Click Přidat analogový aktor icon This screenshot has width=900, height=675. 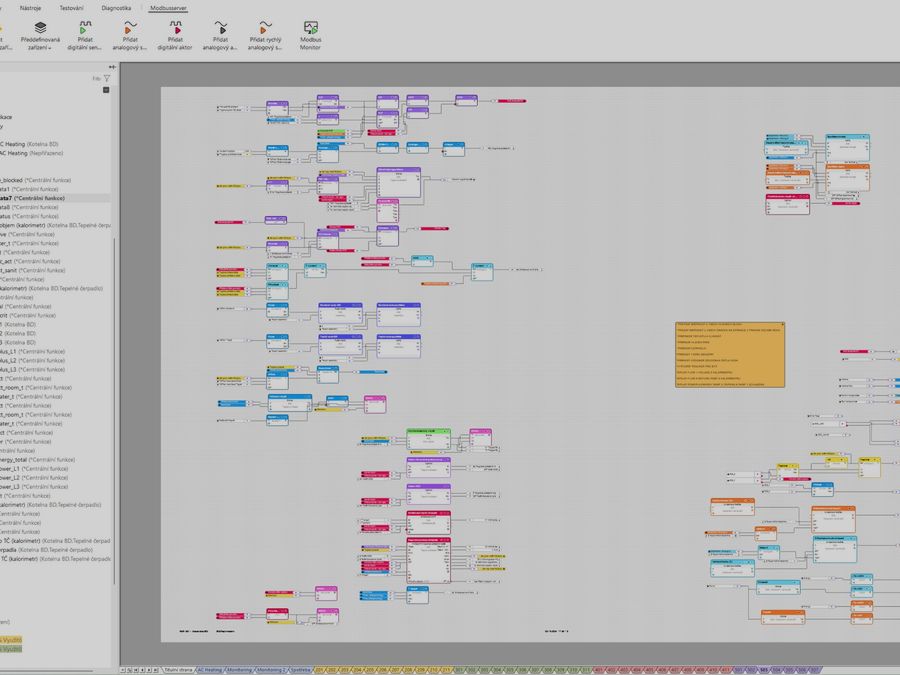pos(220,28)
